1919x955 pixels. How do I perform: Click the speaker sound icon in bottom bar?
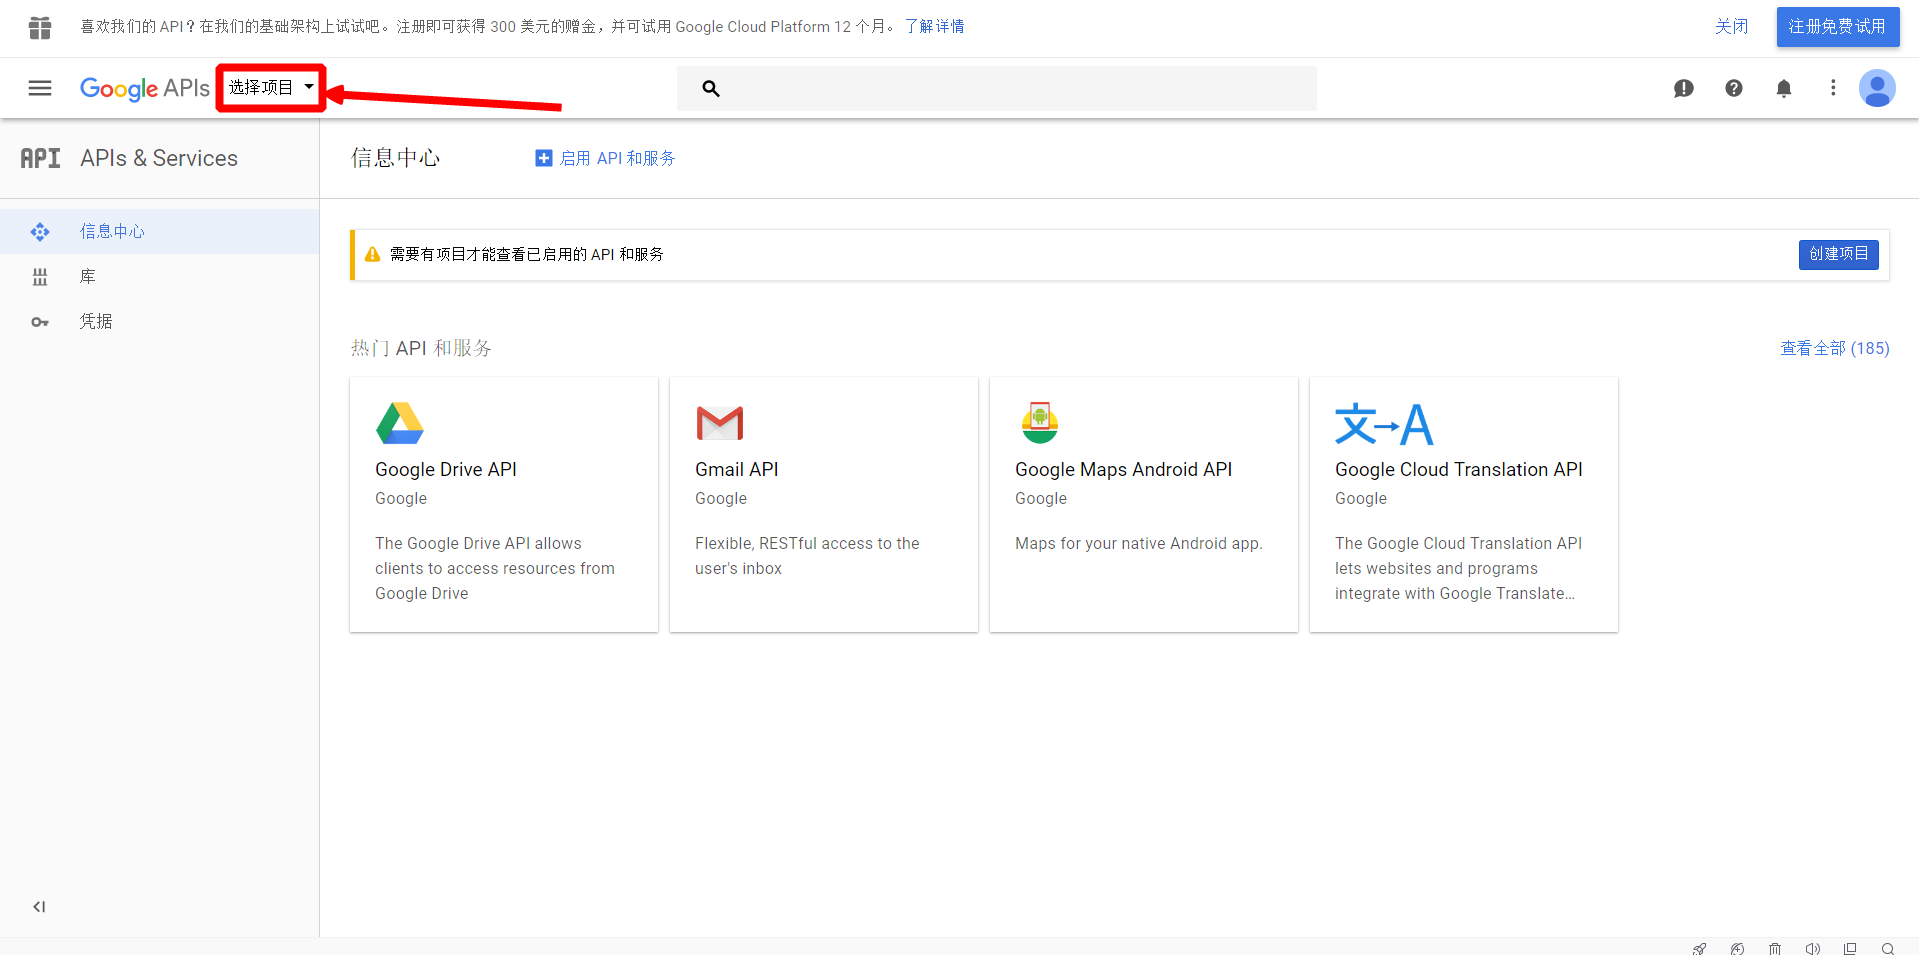[1812, 948]
